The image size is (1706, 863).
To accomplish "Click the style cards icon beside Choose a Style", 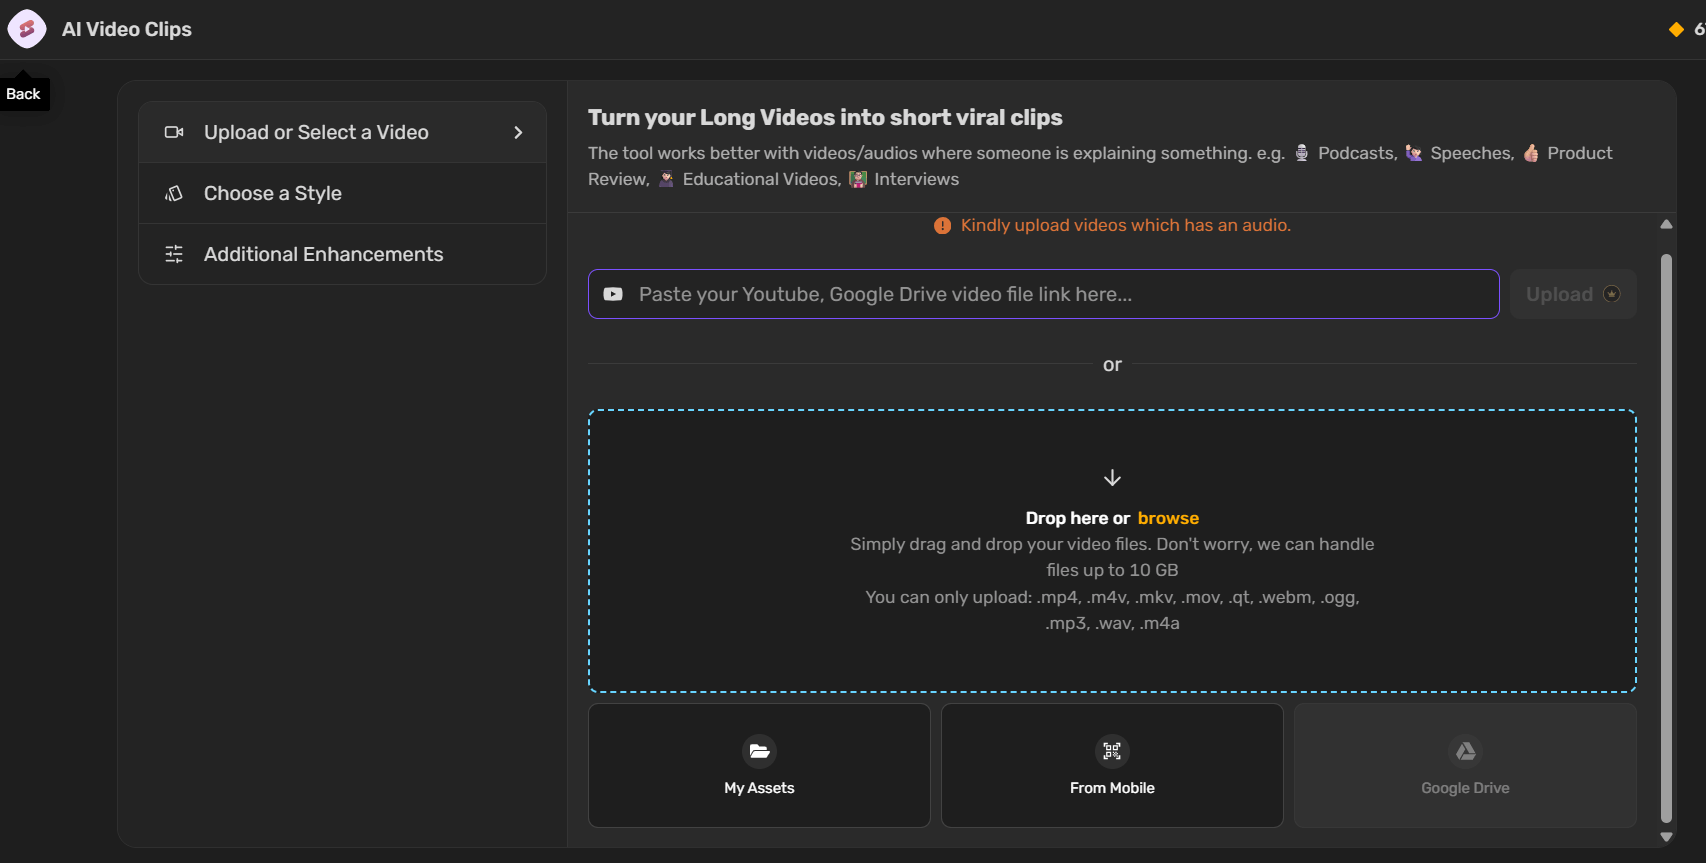I will pyautogui.click(x=174, y=193).
